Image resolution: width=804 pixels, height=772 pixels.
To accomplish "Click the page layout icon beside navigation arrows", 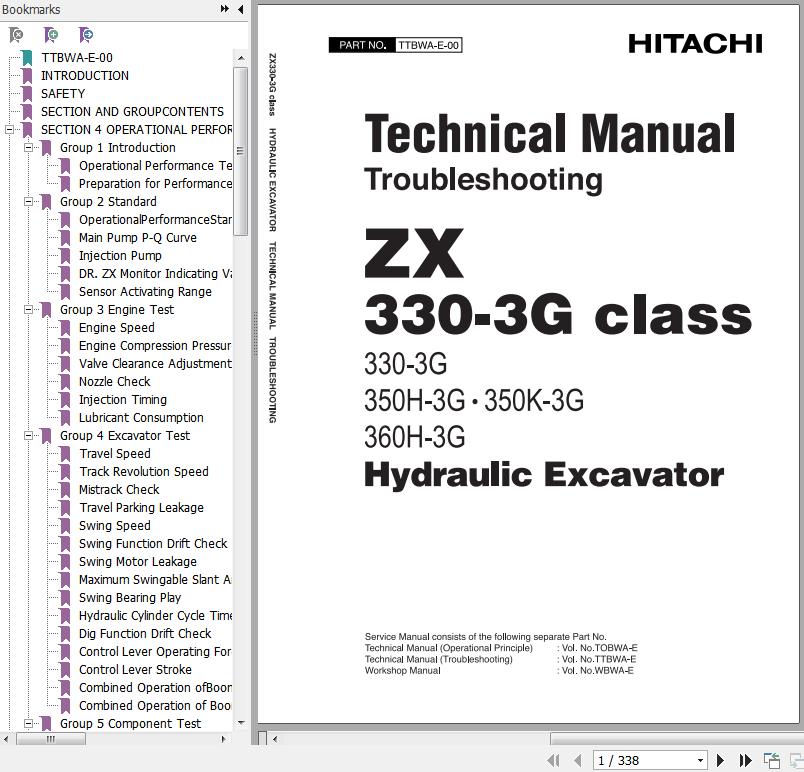I will pos(771,760).
